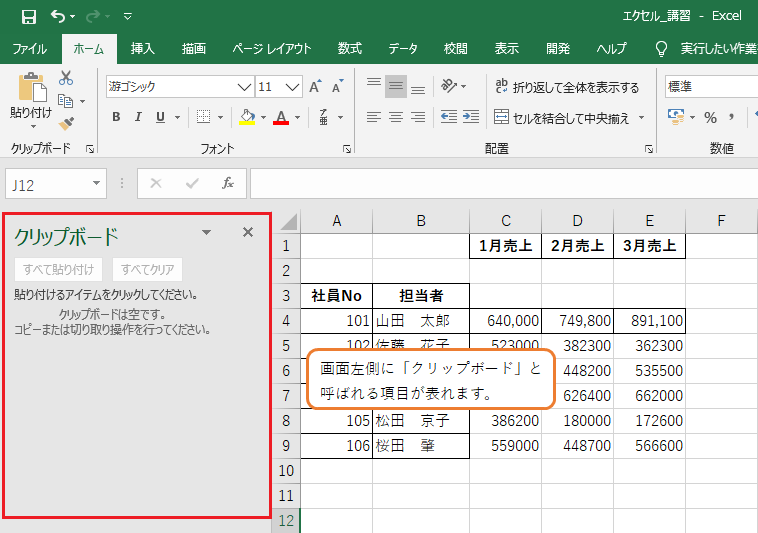Switch to the 表示 tab

pos(507,49)
